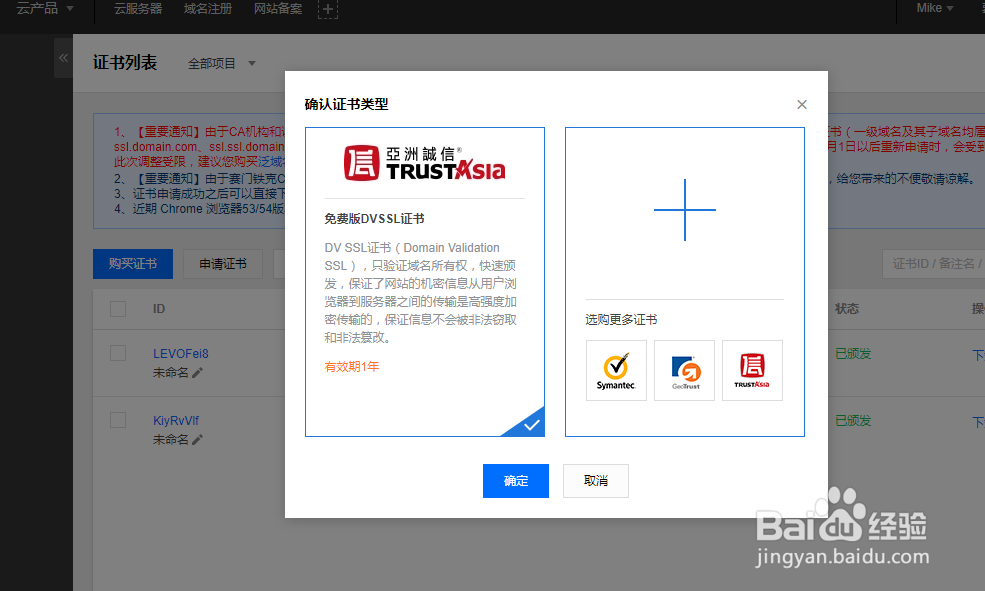Click the large plus icon for more certificates
The image size is (985, 591).
(x=685, y=210)
